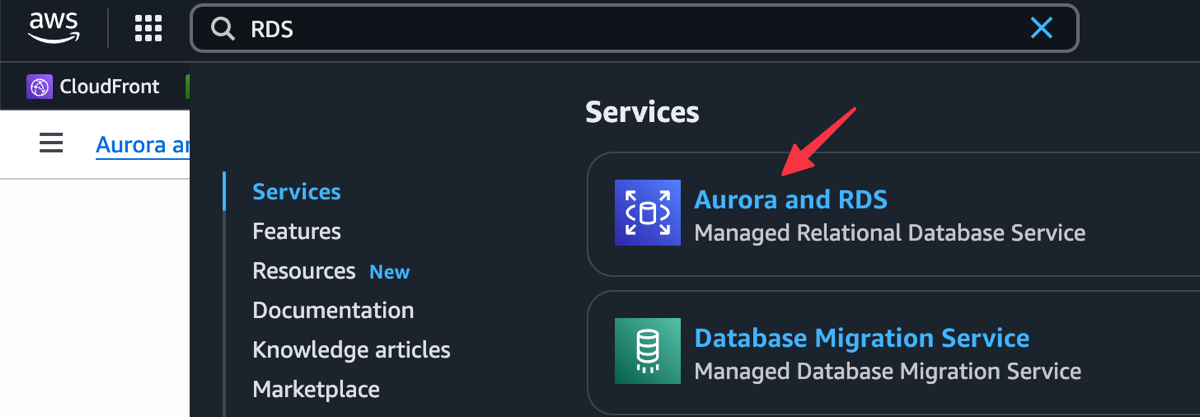Viewport: 1200px width, 417px height.
Task: Select Services in search categories
Action: tap(296, 191)
